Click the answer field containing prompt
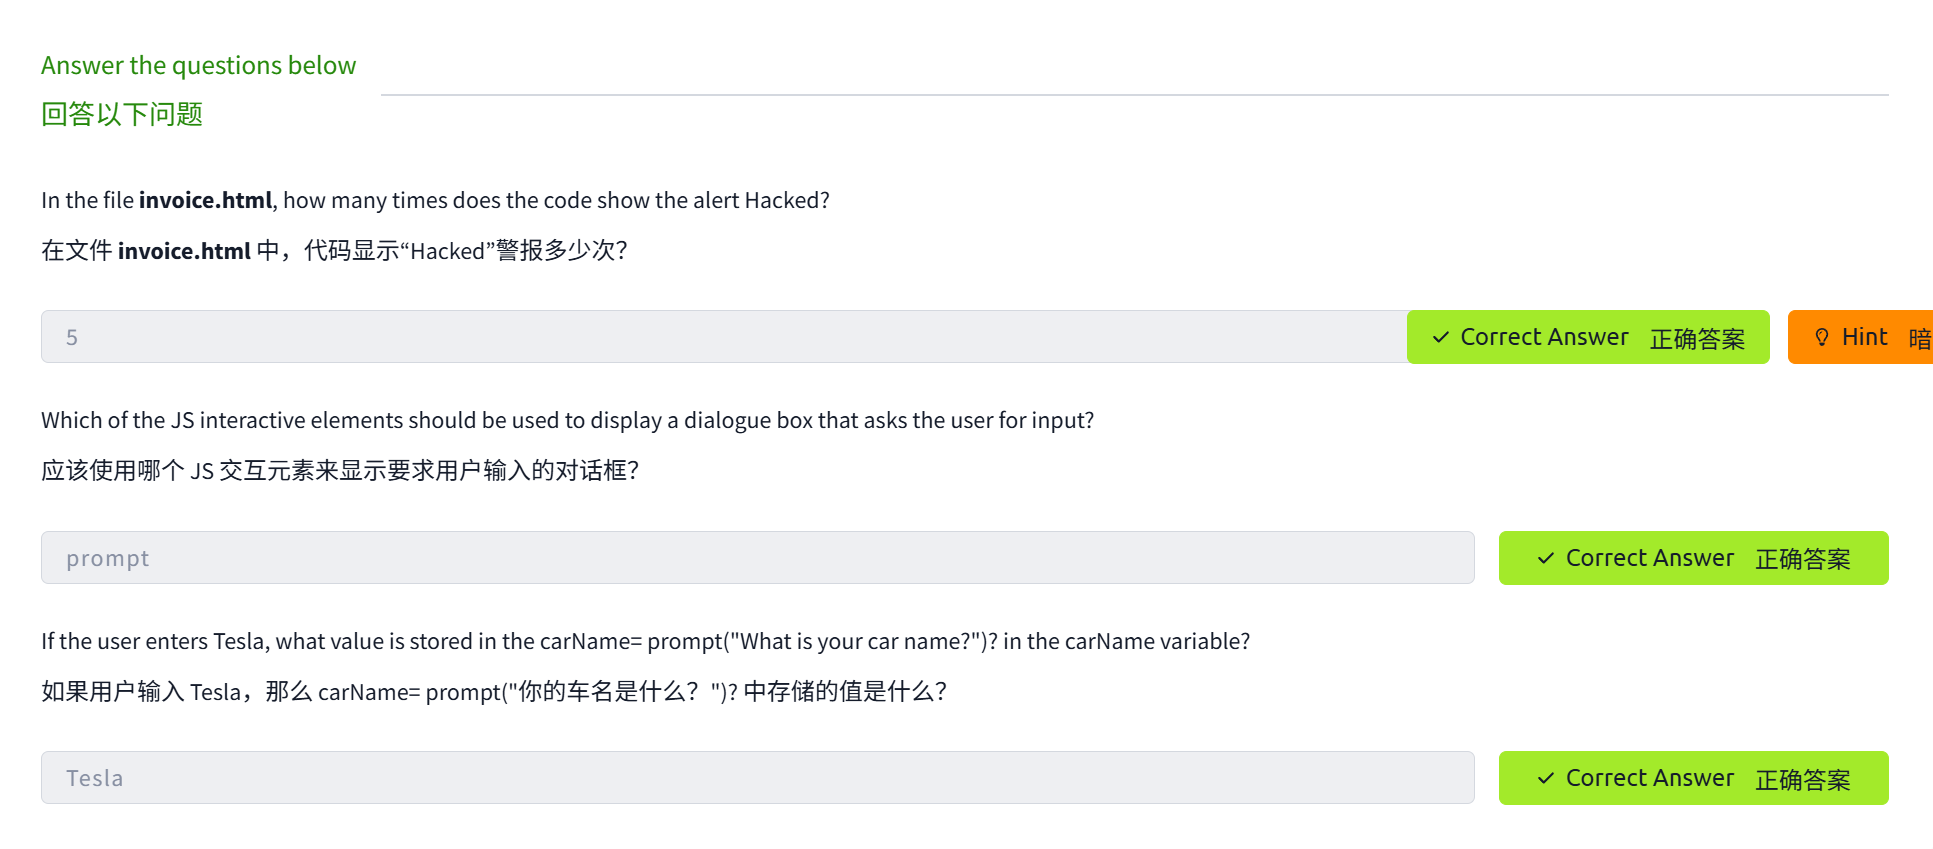Screen dimensions: 1933x849 tap(757, 558)
